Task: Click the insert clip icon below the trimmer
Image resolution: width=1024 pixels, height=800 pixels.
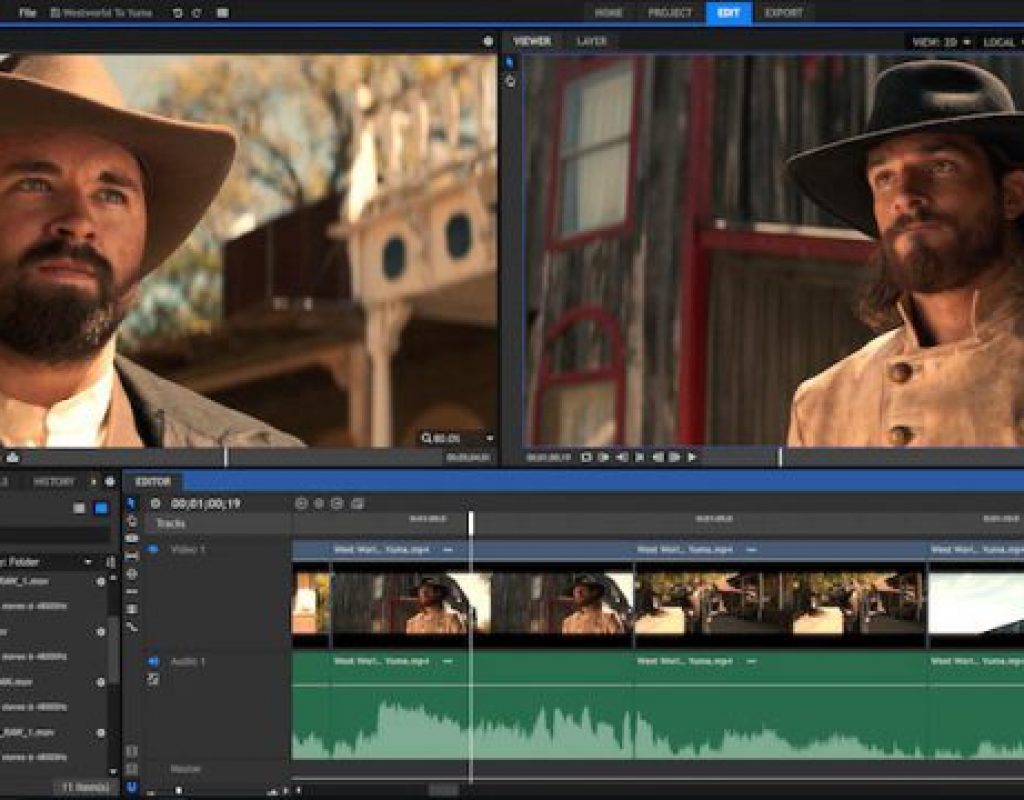Action: click(x=12, y=457)
